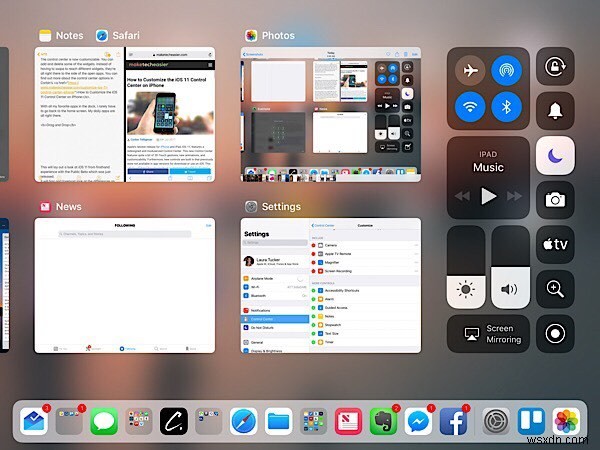Screen dimensions: 600x450
Task: Open Trello from the dock
Action: point(531,421)
